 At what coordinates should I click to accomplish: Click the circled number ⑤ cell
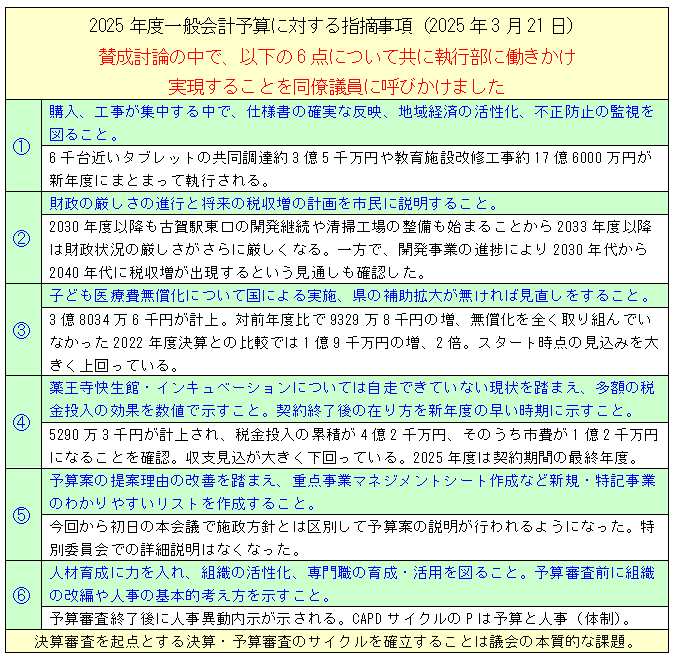[23, 515]
